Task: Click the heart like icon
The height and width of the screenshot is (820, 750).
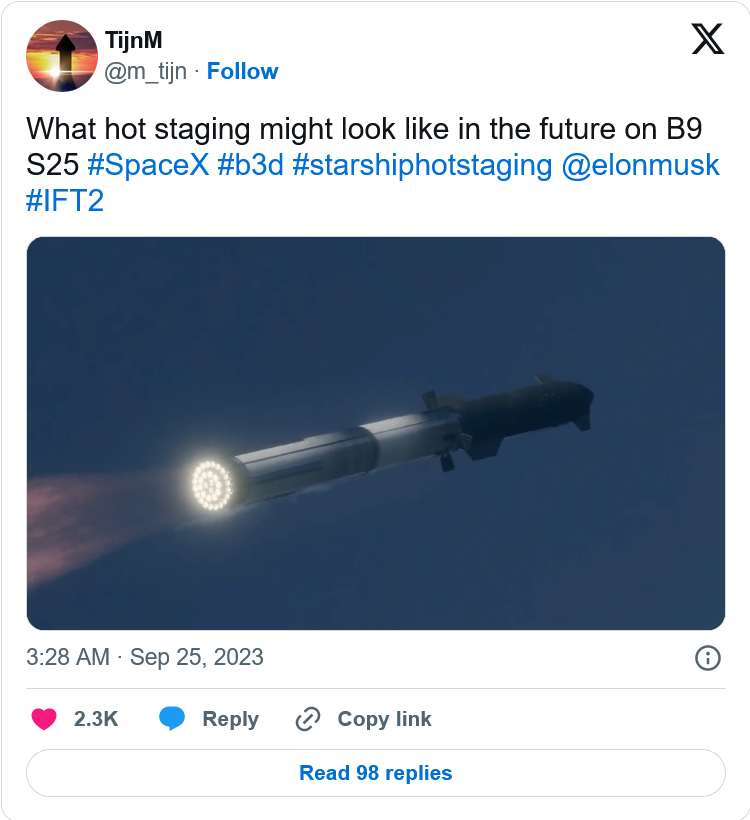Action: point(44,719)
